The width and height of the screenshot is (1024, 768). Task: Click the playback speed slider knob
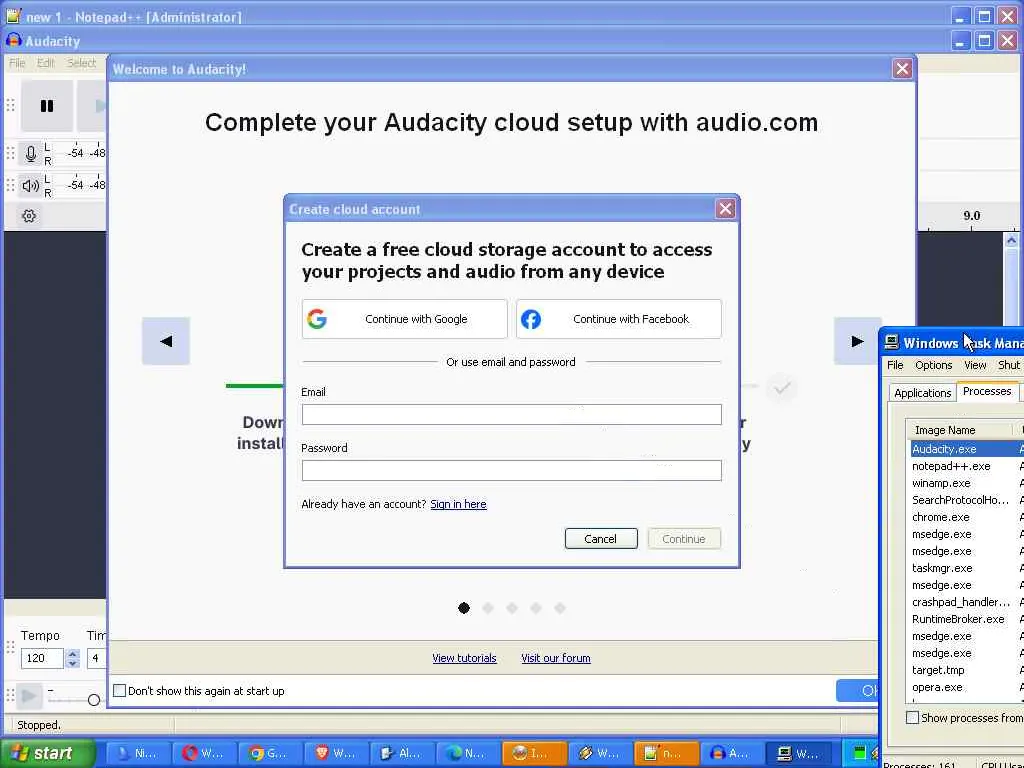(x=93, y=700)
